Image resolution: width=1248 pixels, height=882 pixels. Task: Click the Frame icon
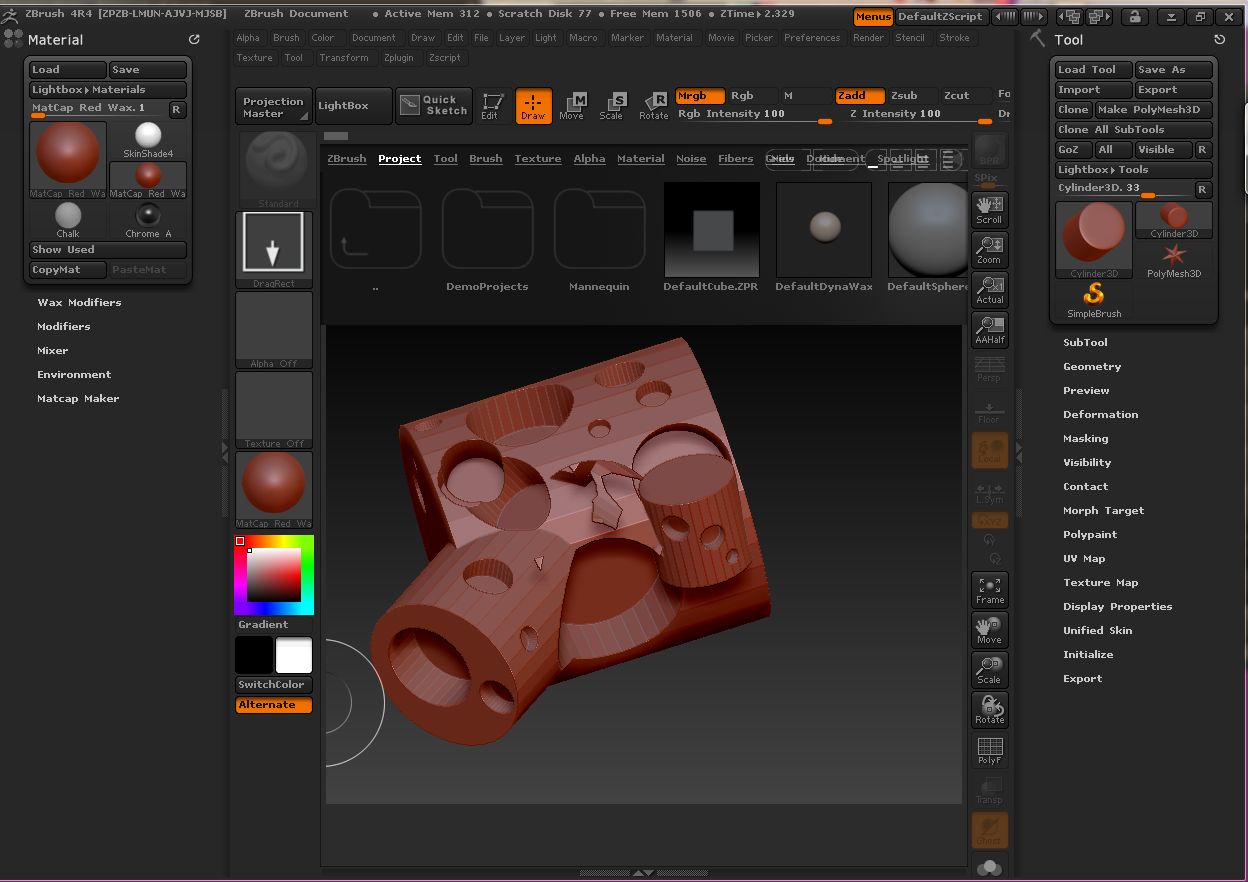click(x=989, y=589)
